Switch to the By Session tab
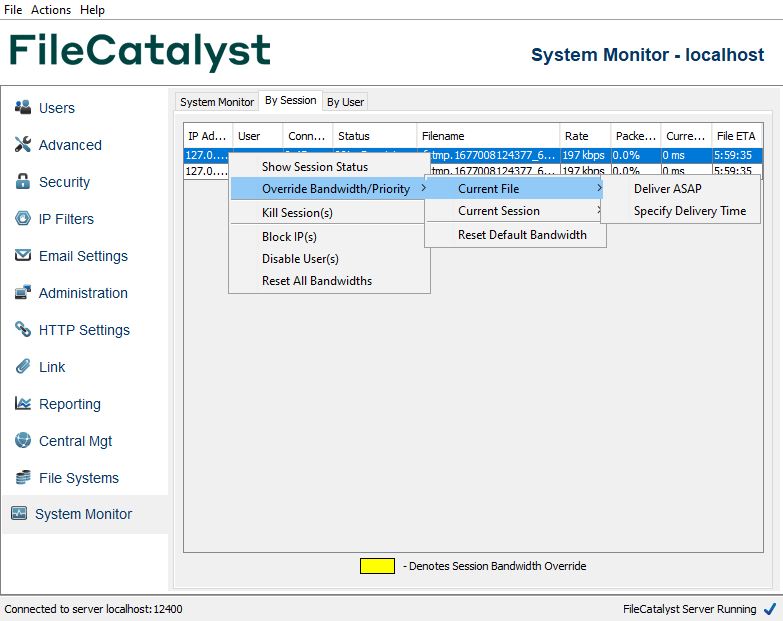 pyautogui.click(x=291, y=100)
